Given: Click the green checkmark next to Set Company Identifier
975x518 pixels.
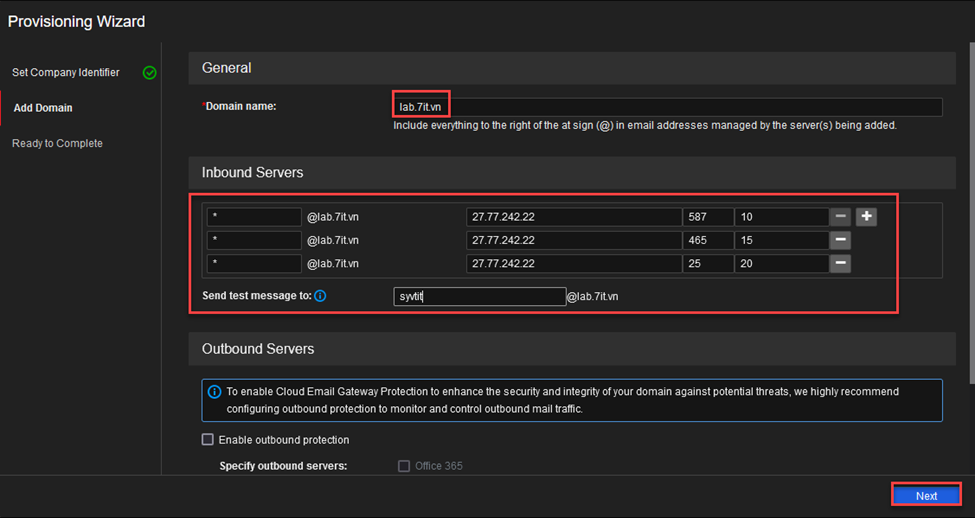Looking at the screenshot, I should (x=149, y=73).
